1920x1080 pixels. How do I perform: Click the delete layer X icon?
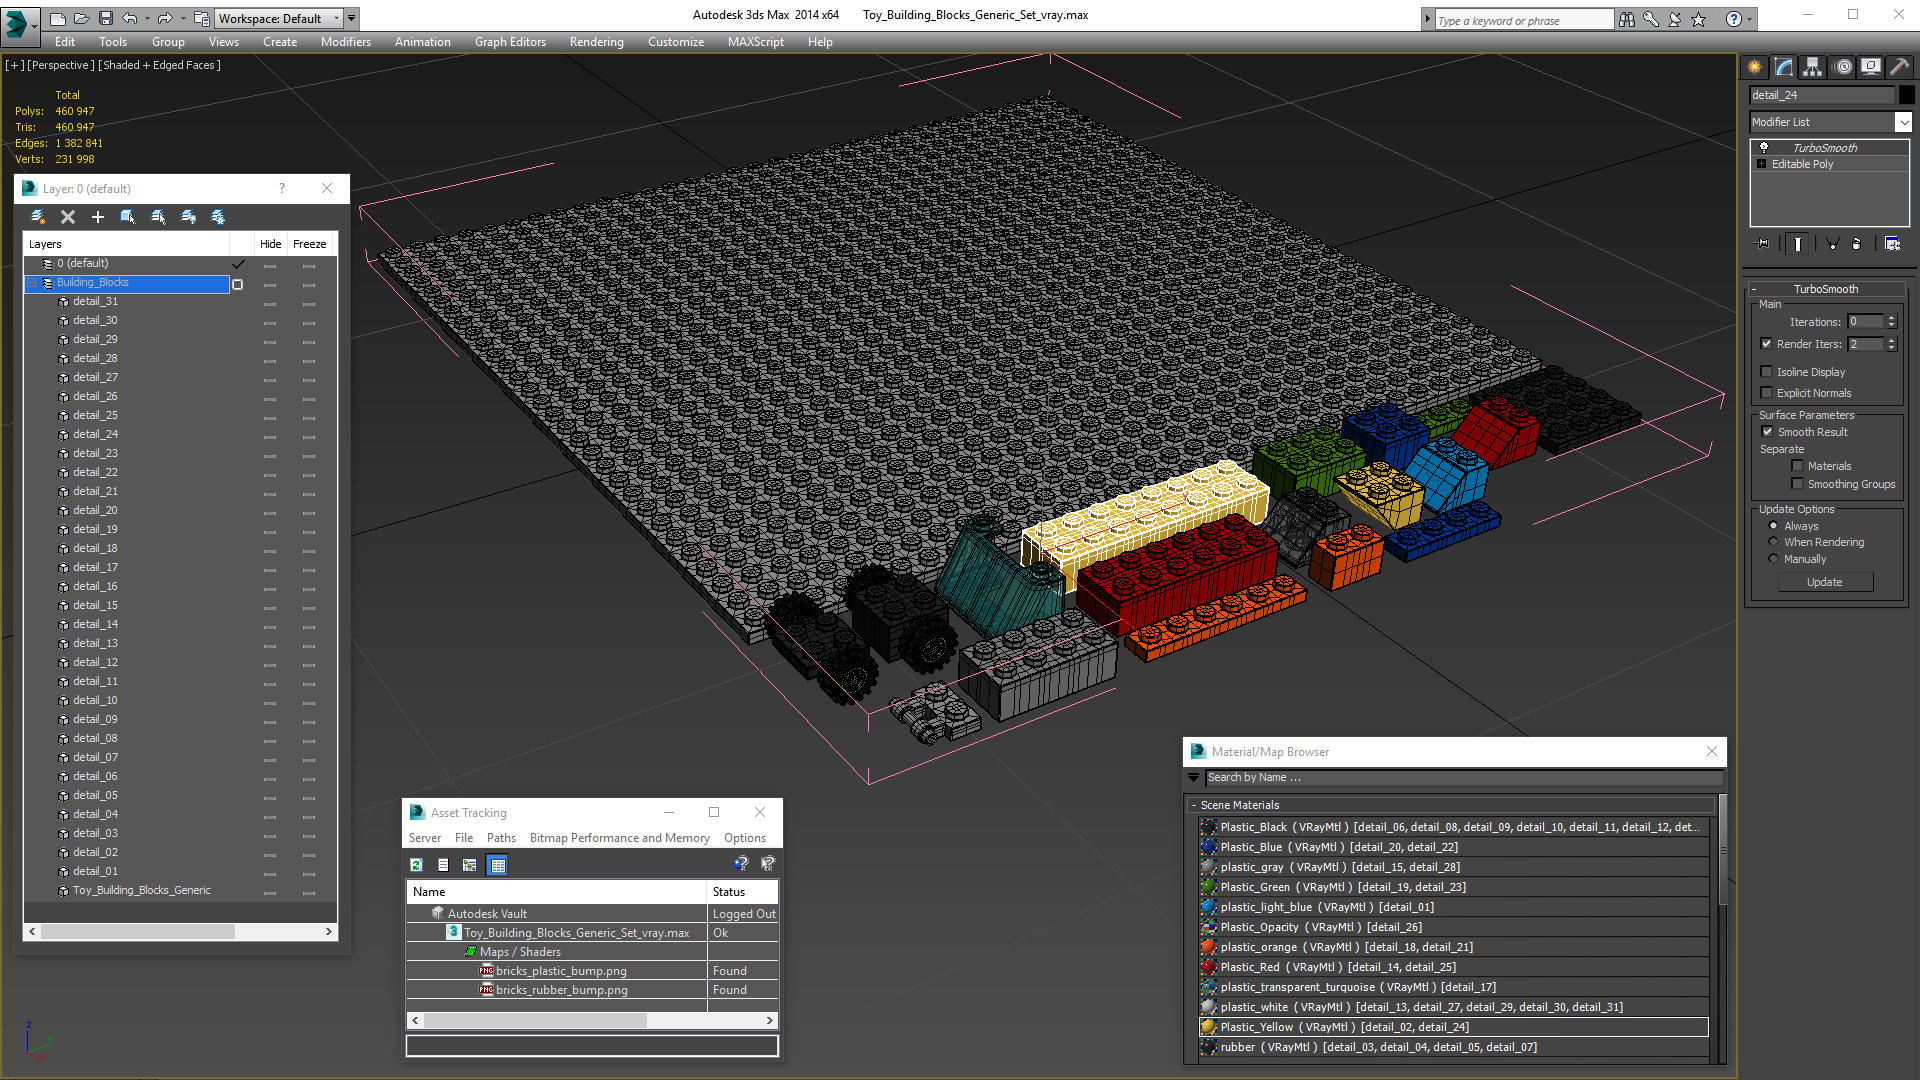(x=68, y=217)
